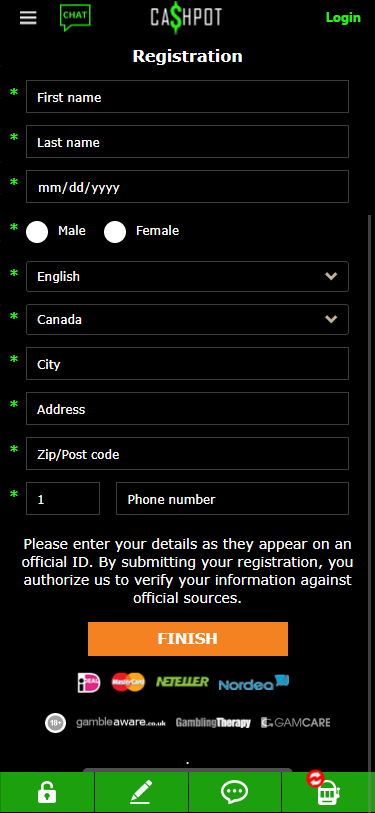The width and height of the screenshot is (375, 813).
Task: Select the Female radio button
Action: click(x=115, y=232)
